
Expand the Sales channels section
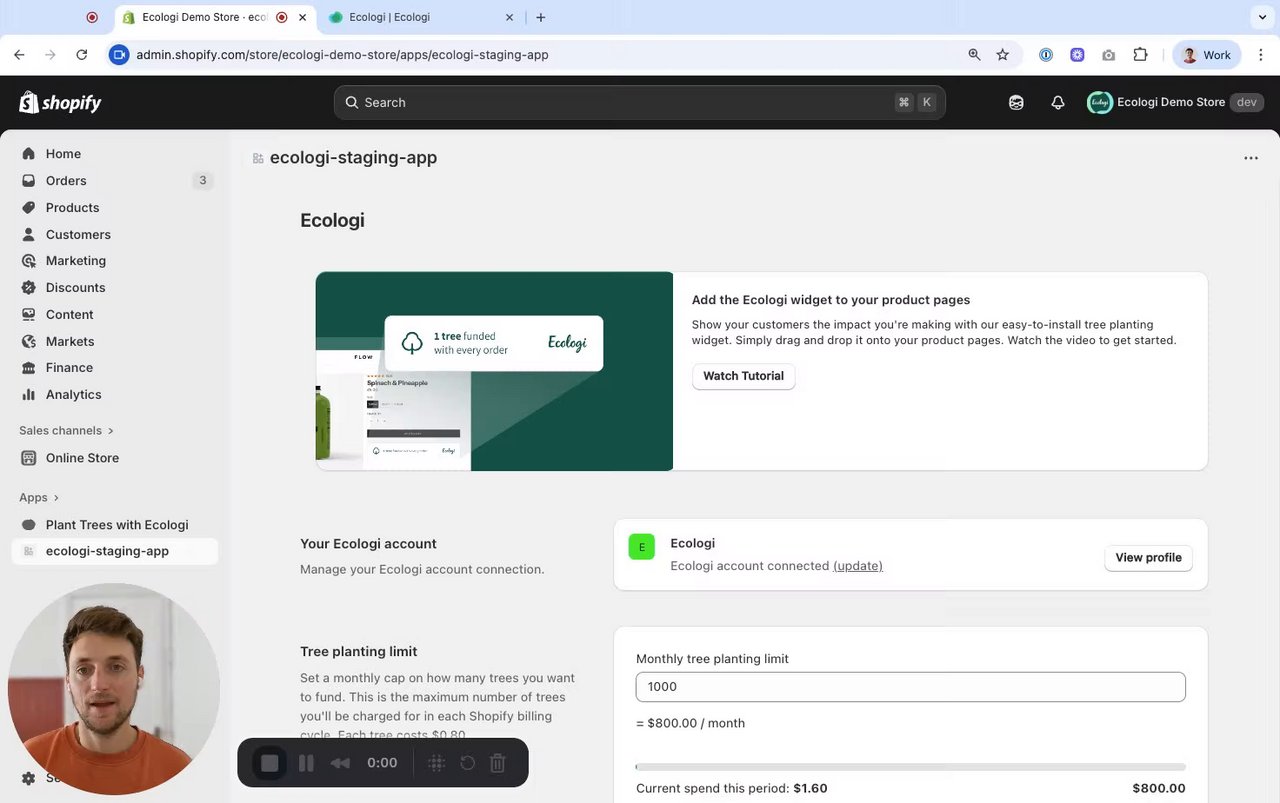[x=66, y=431]
